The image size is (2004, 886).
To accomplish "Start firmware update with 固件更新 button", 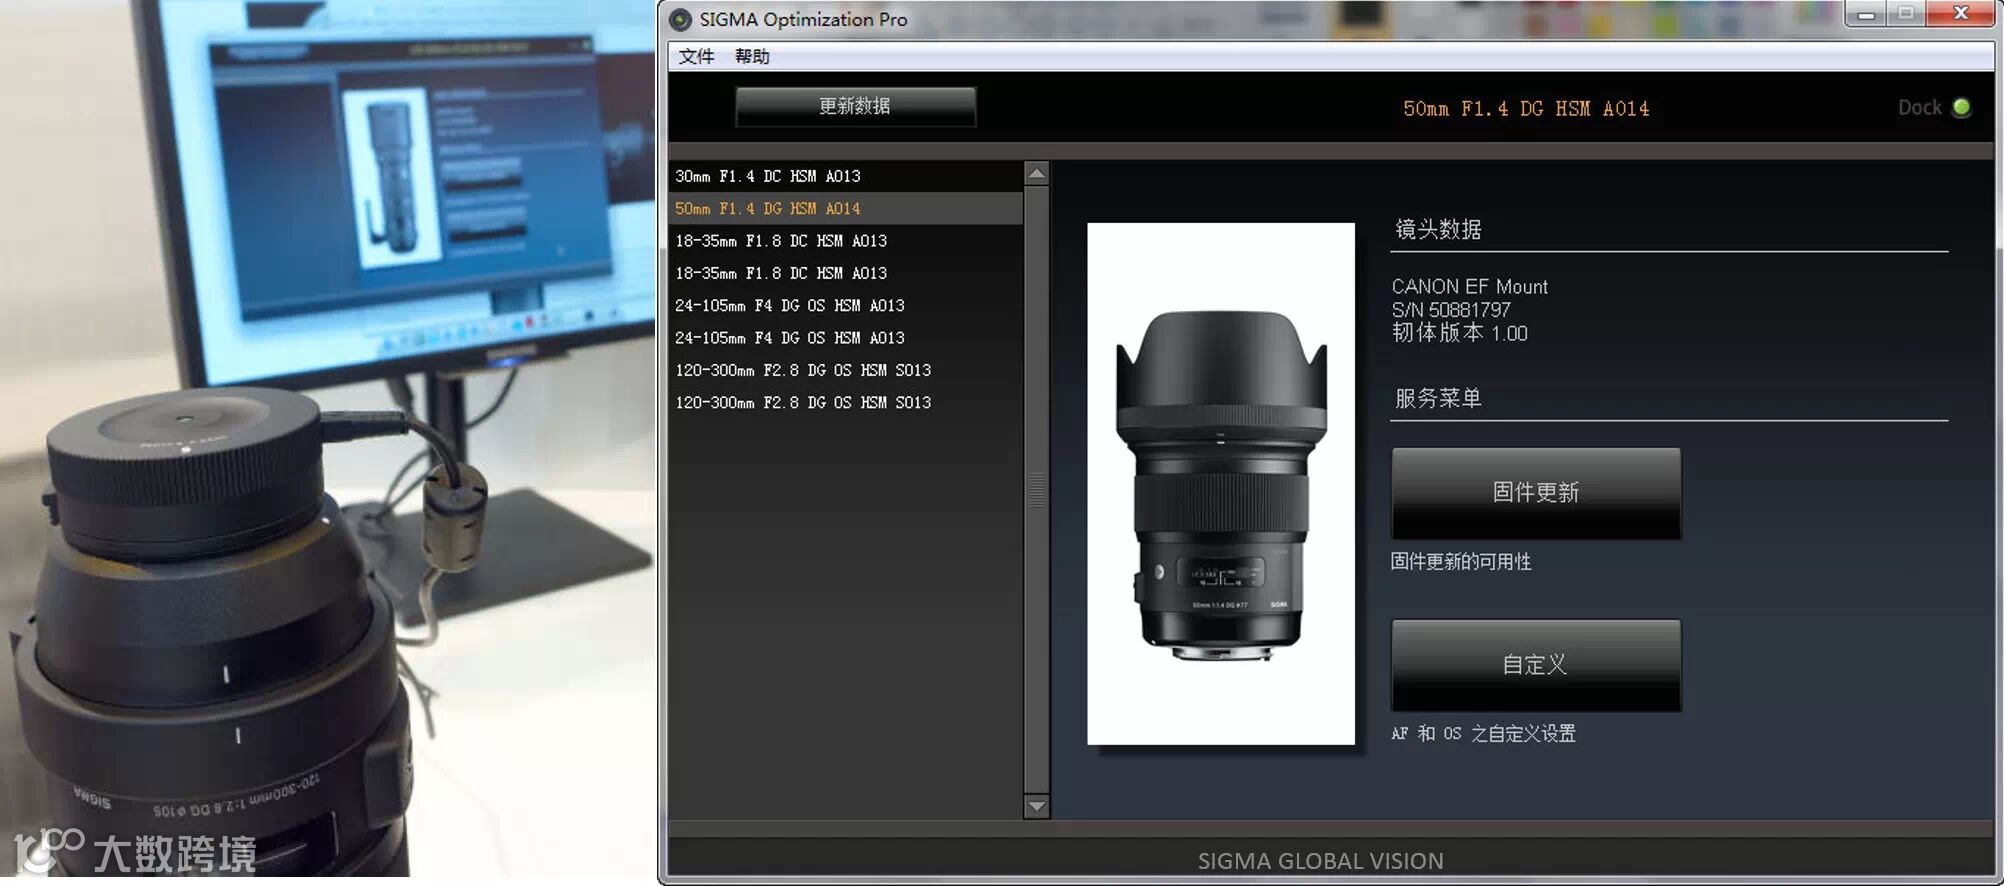I will pos(1536,493).
